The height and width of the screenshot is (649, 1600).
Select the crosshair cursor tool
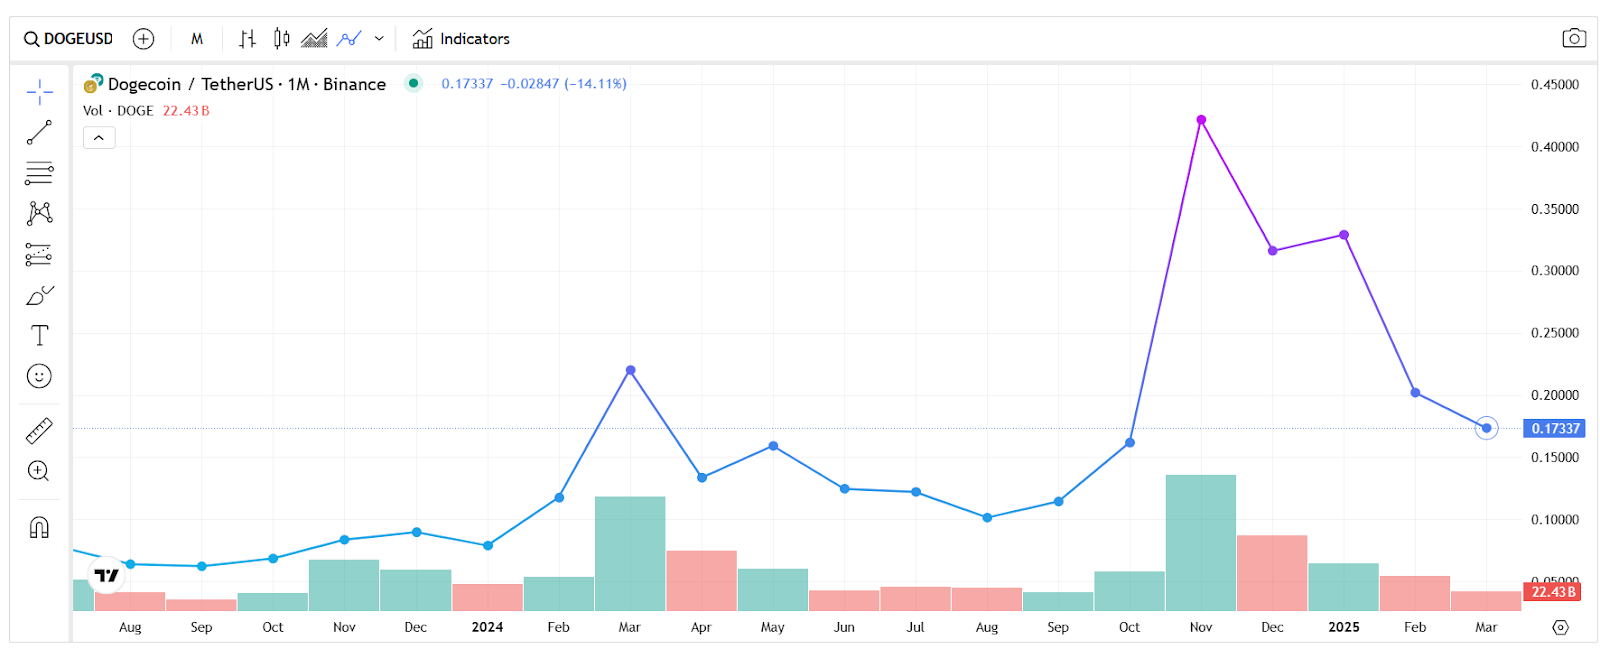pyautogui.click(x=39, y=93)
